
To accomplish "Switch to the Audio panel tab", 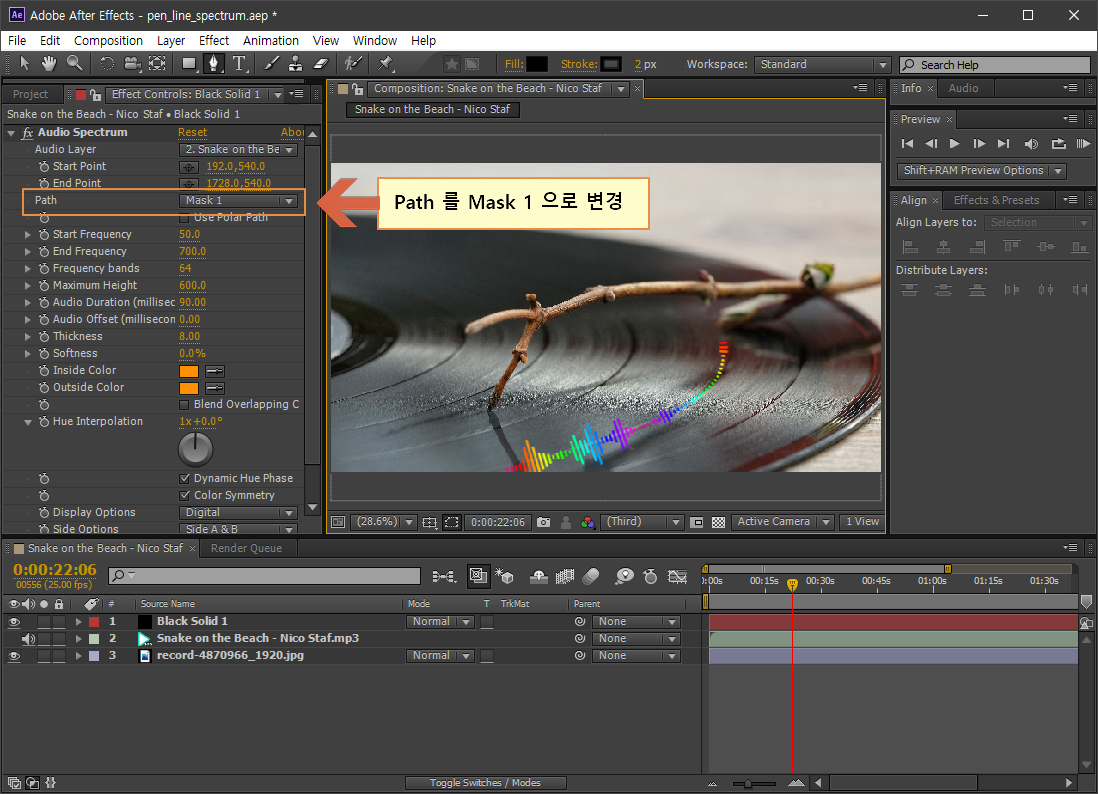I will [963, 88].
